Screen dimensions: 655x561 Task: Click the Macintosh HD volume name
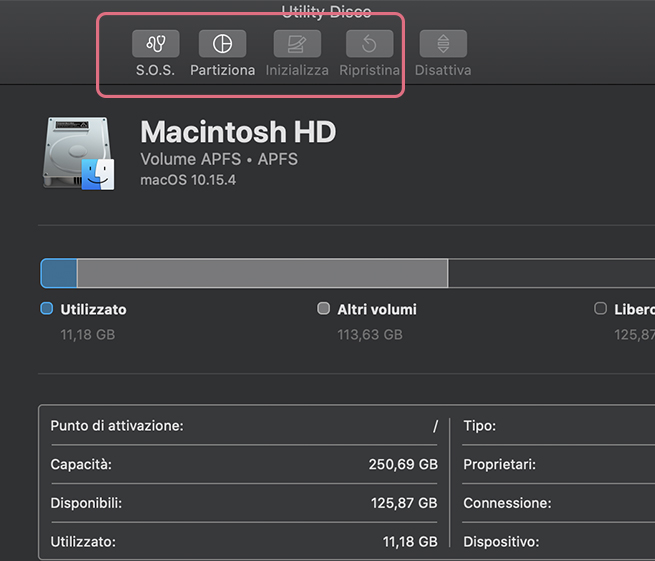(238, 132)
